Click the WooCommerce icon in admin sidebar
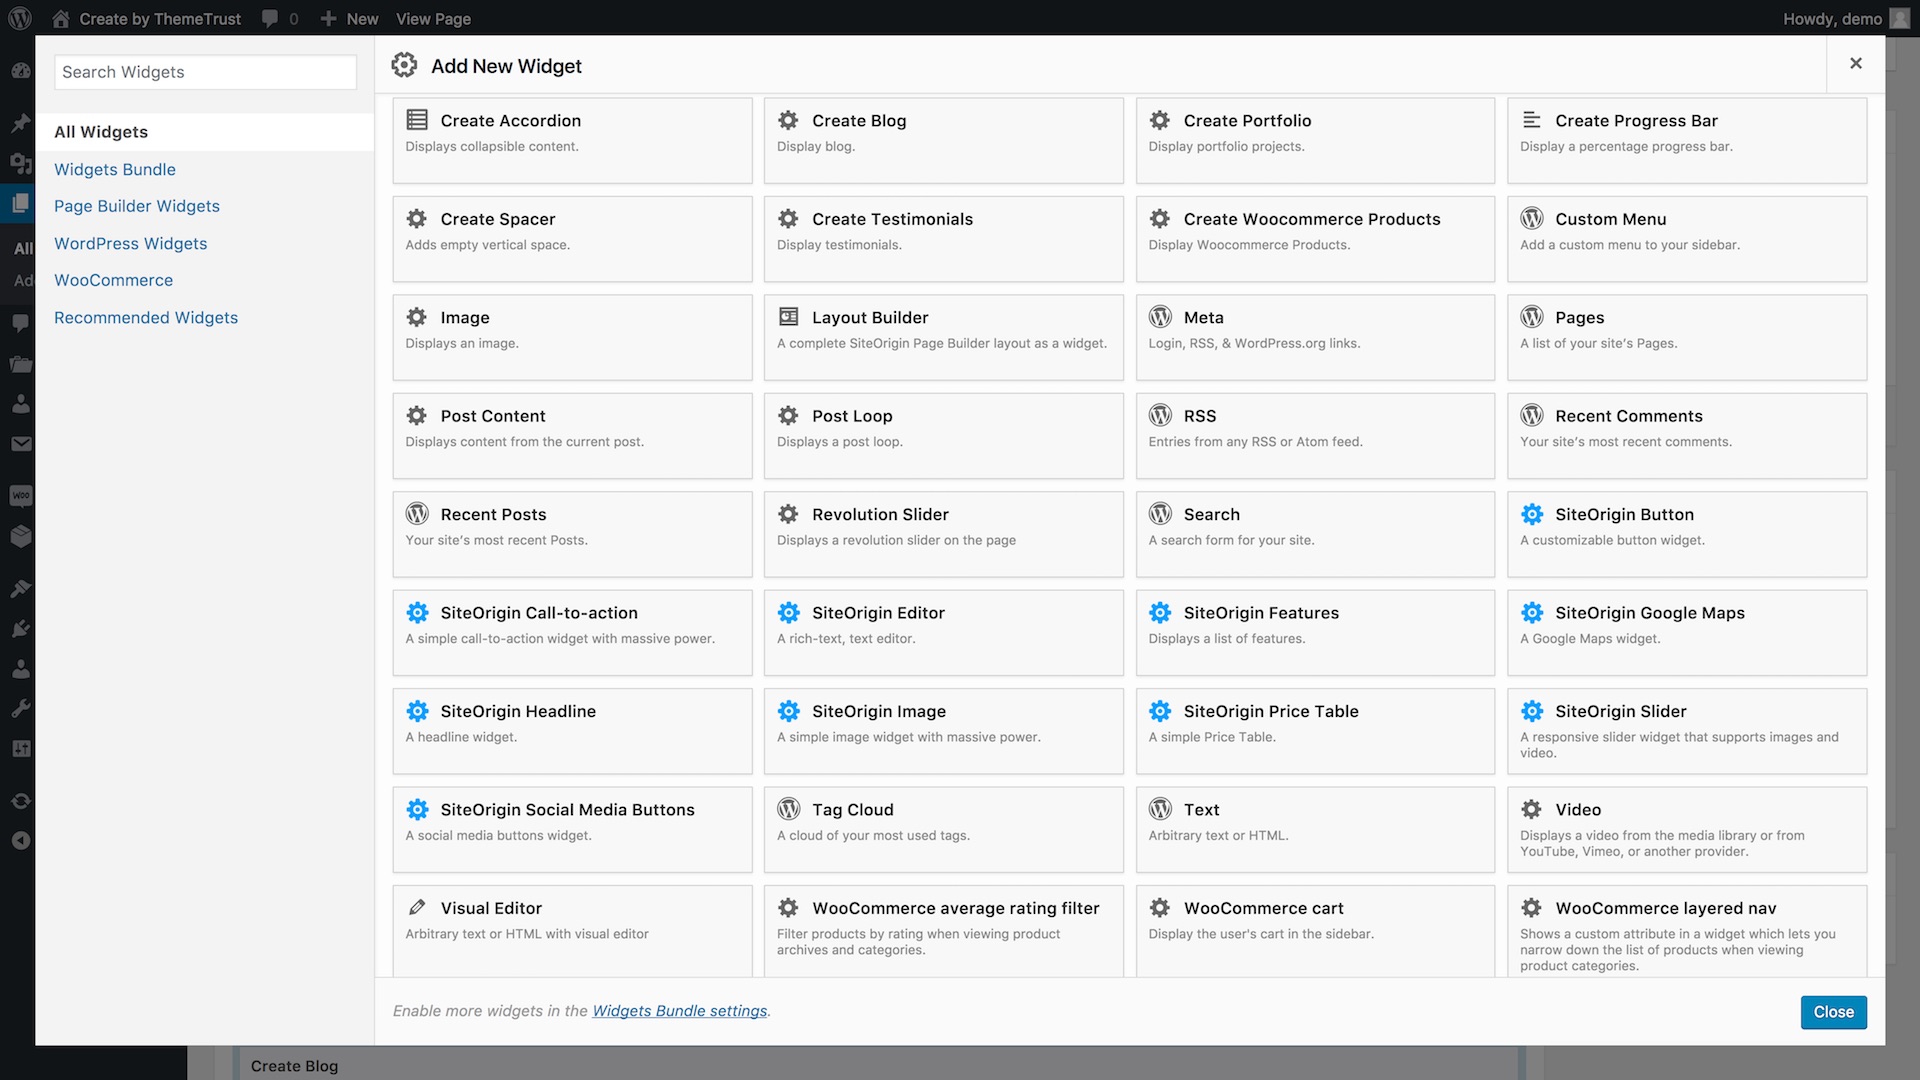This screenshot has width=1920, height=1080. tap(20, 495)
